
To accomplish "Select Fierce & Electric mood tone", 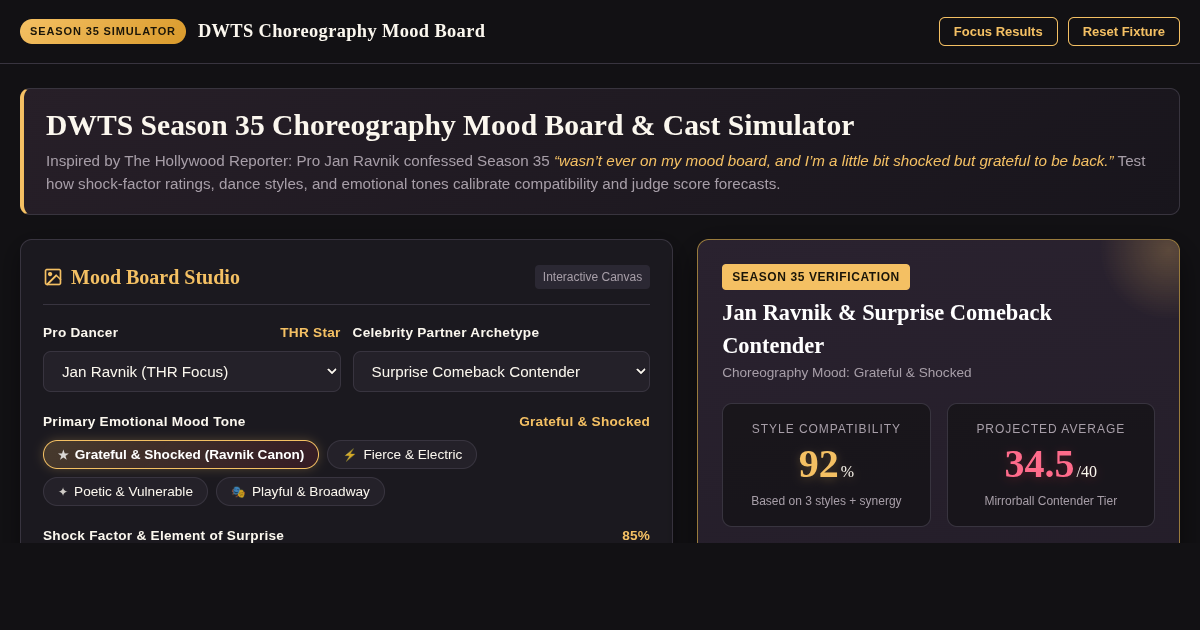I will [x=402, y=455].
